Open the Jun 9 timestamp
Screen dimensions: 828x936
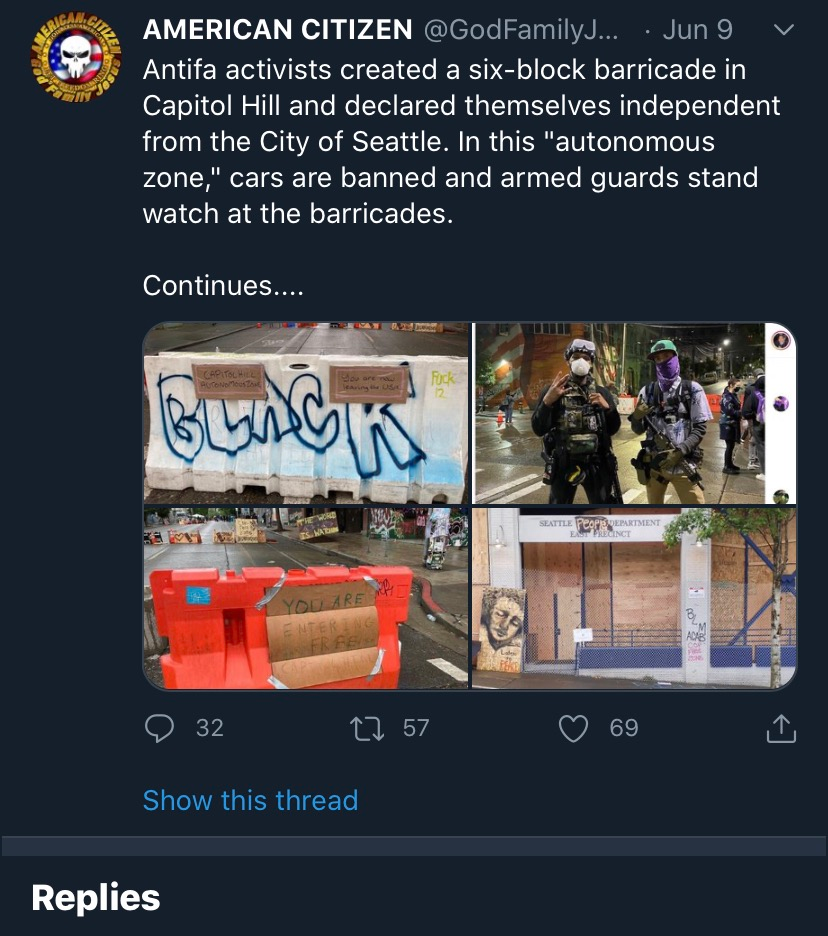point(697,30)
